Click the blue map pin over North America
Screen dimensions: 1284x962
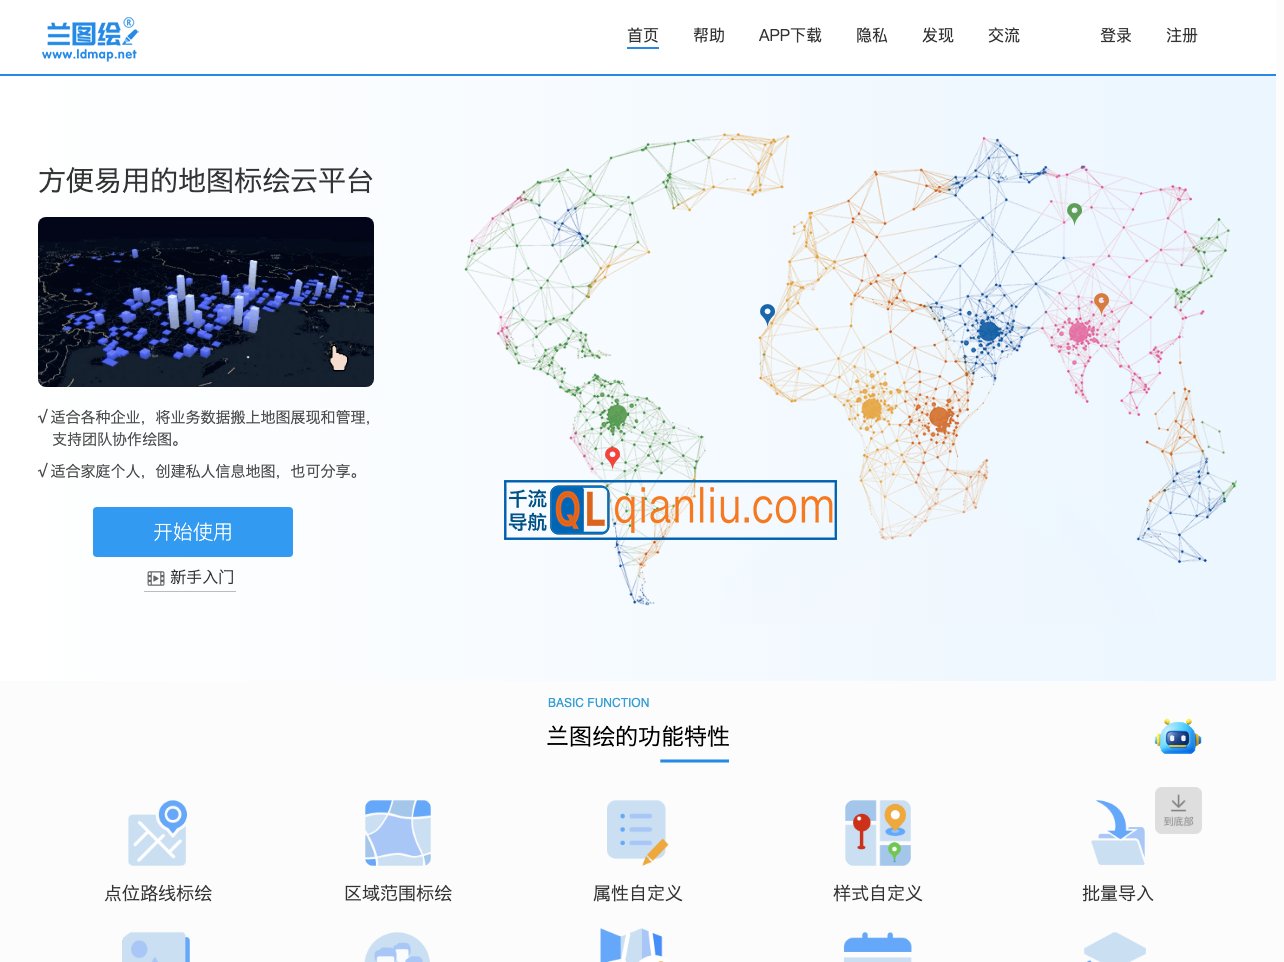pyautogui.click(x=767, y=314)
